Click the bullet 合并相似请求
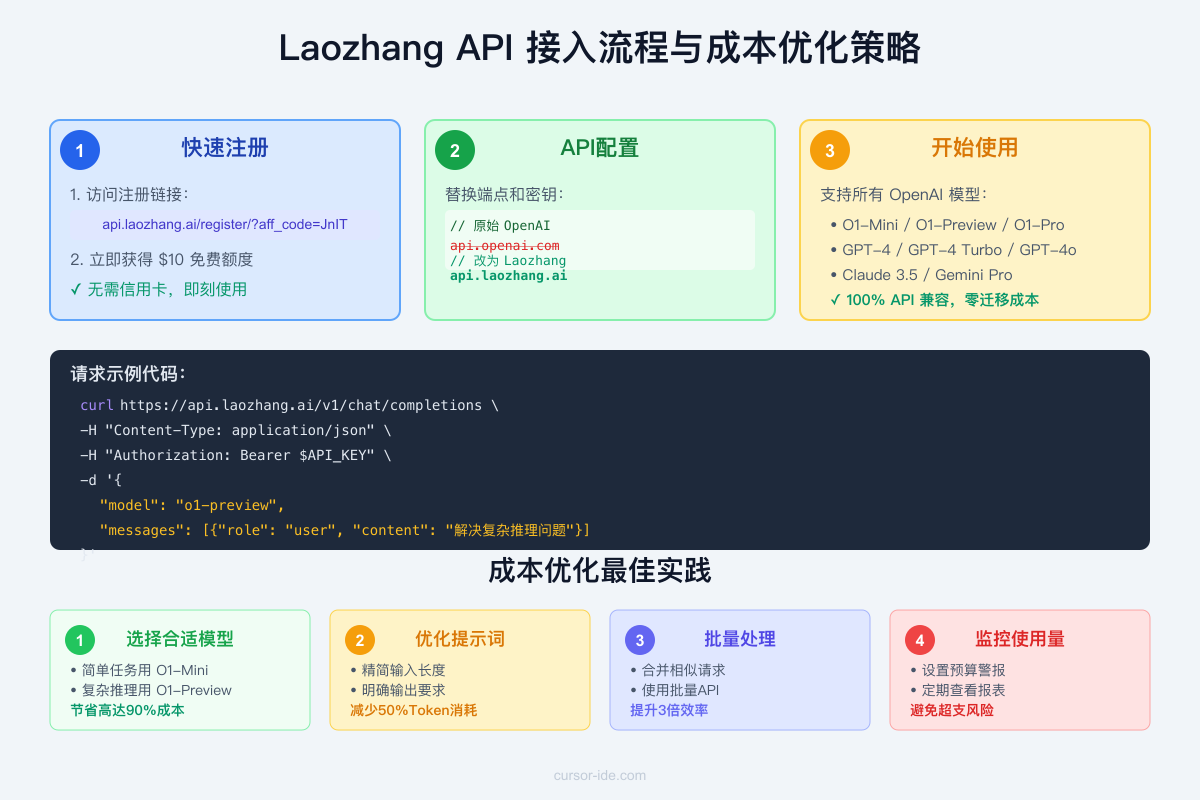 tap(677, 670)
